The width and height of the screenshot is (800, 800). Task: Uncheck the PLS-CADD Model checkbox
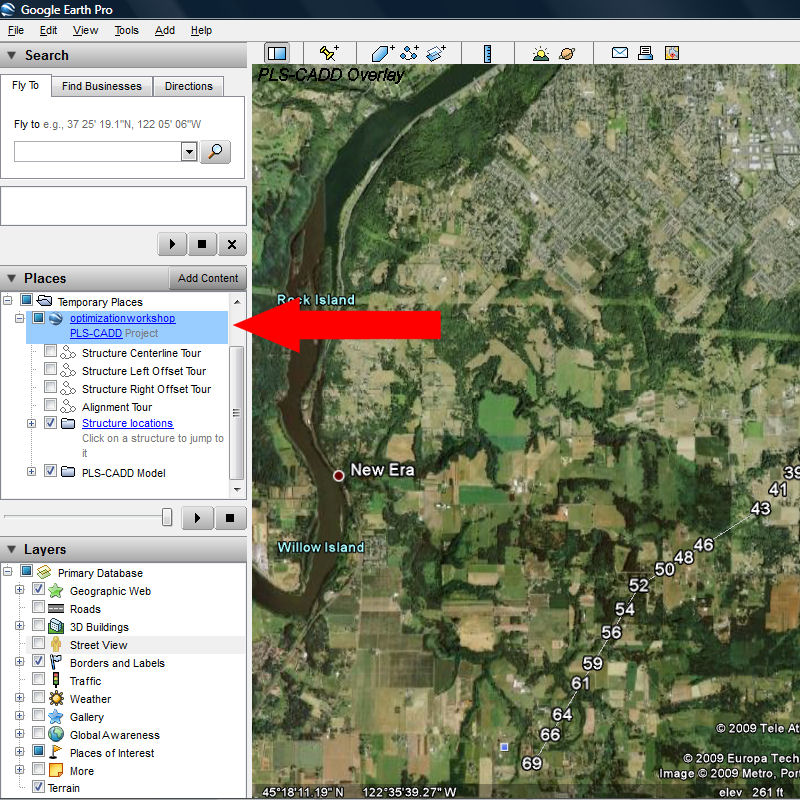click(x=50, y=471)
